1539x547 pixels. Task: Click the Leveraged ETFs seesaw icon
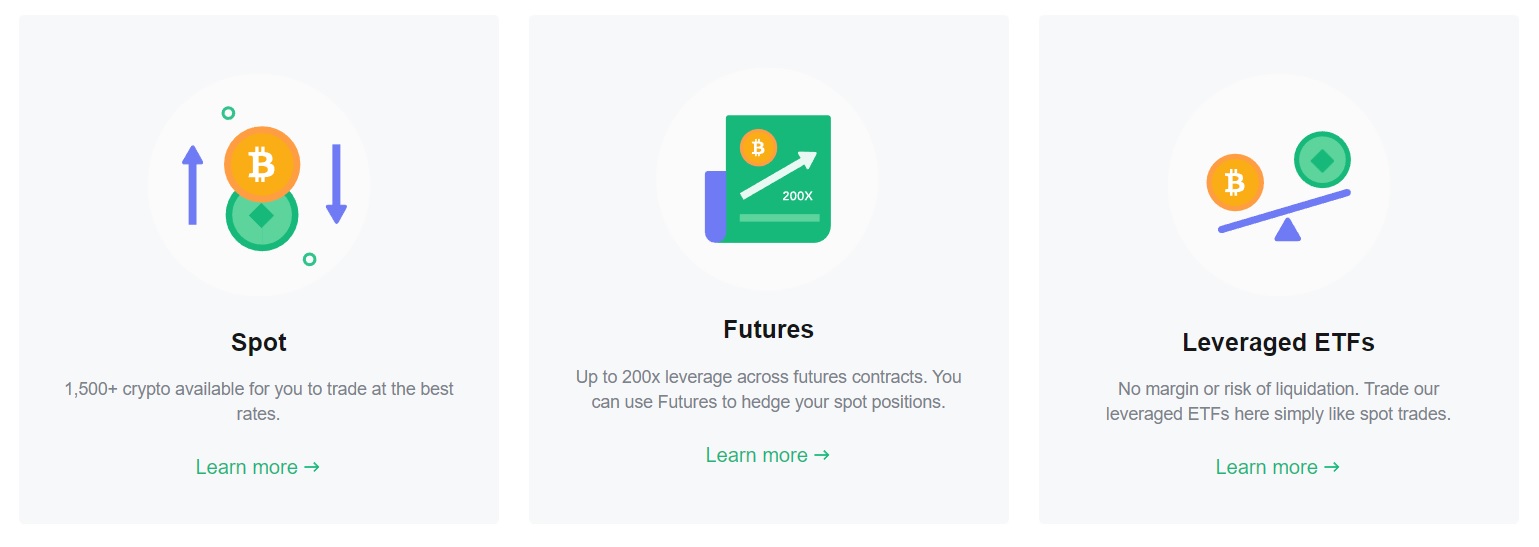click(x=1279, y=184)
